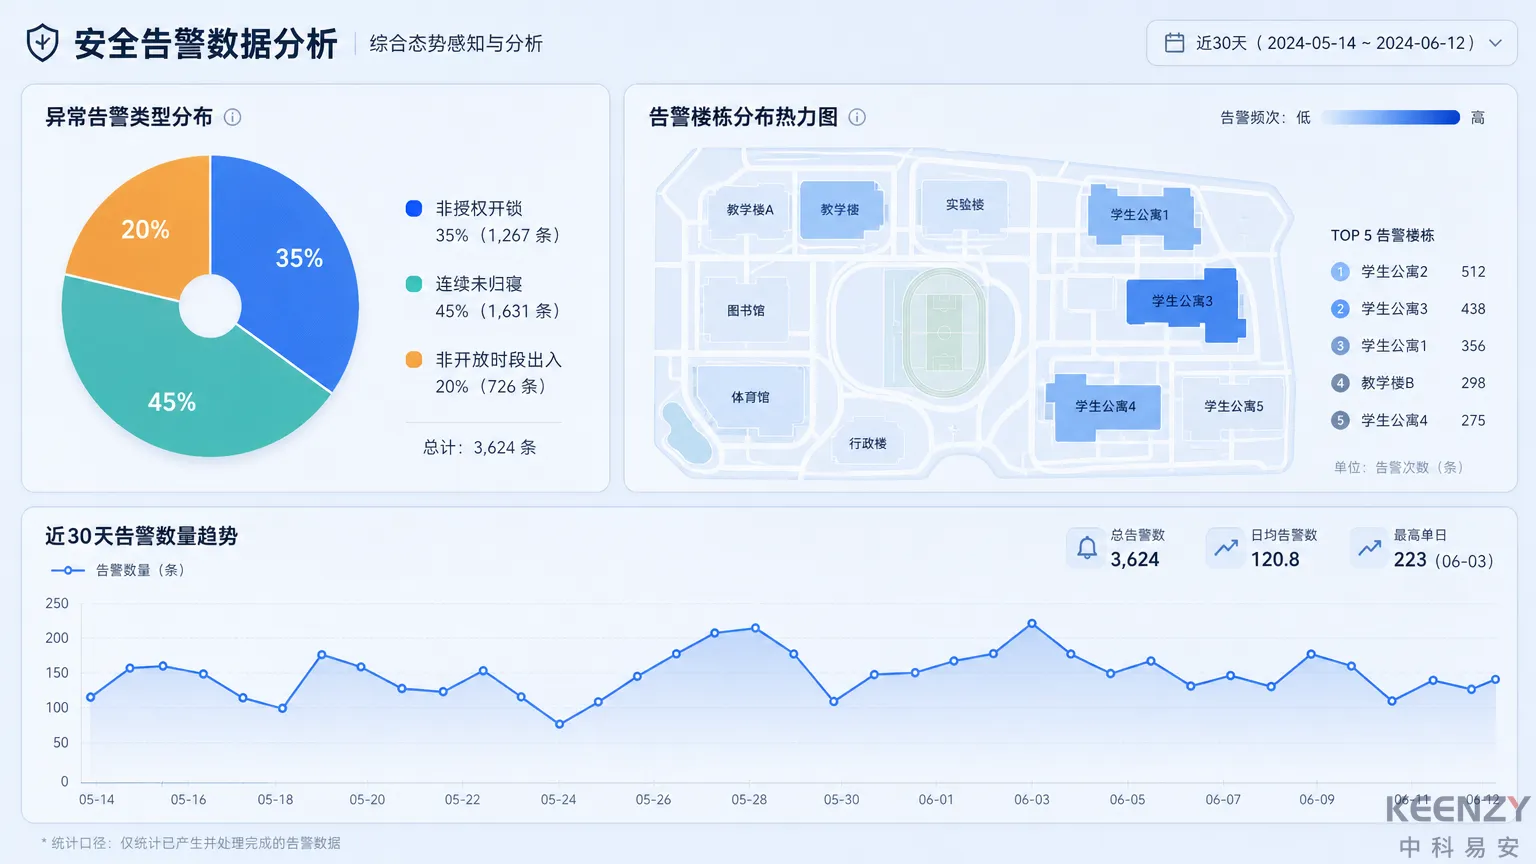Select the orange 20% pie slice
The image size is (1536, 864).
(x=147, y=228)
